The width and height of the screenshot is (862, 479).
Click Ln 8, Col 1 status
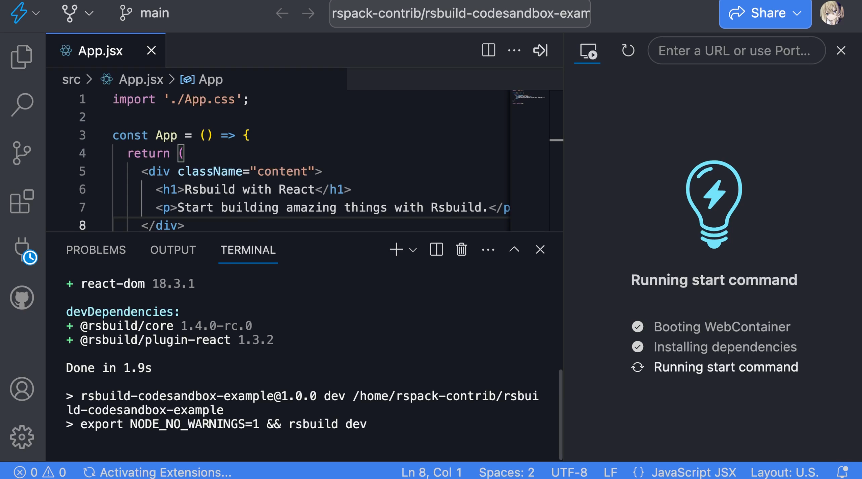click(x=432, y=472)
